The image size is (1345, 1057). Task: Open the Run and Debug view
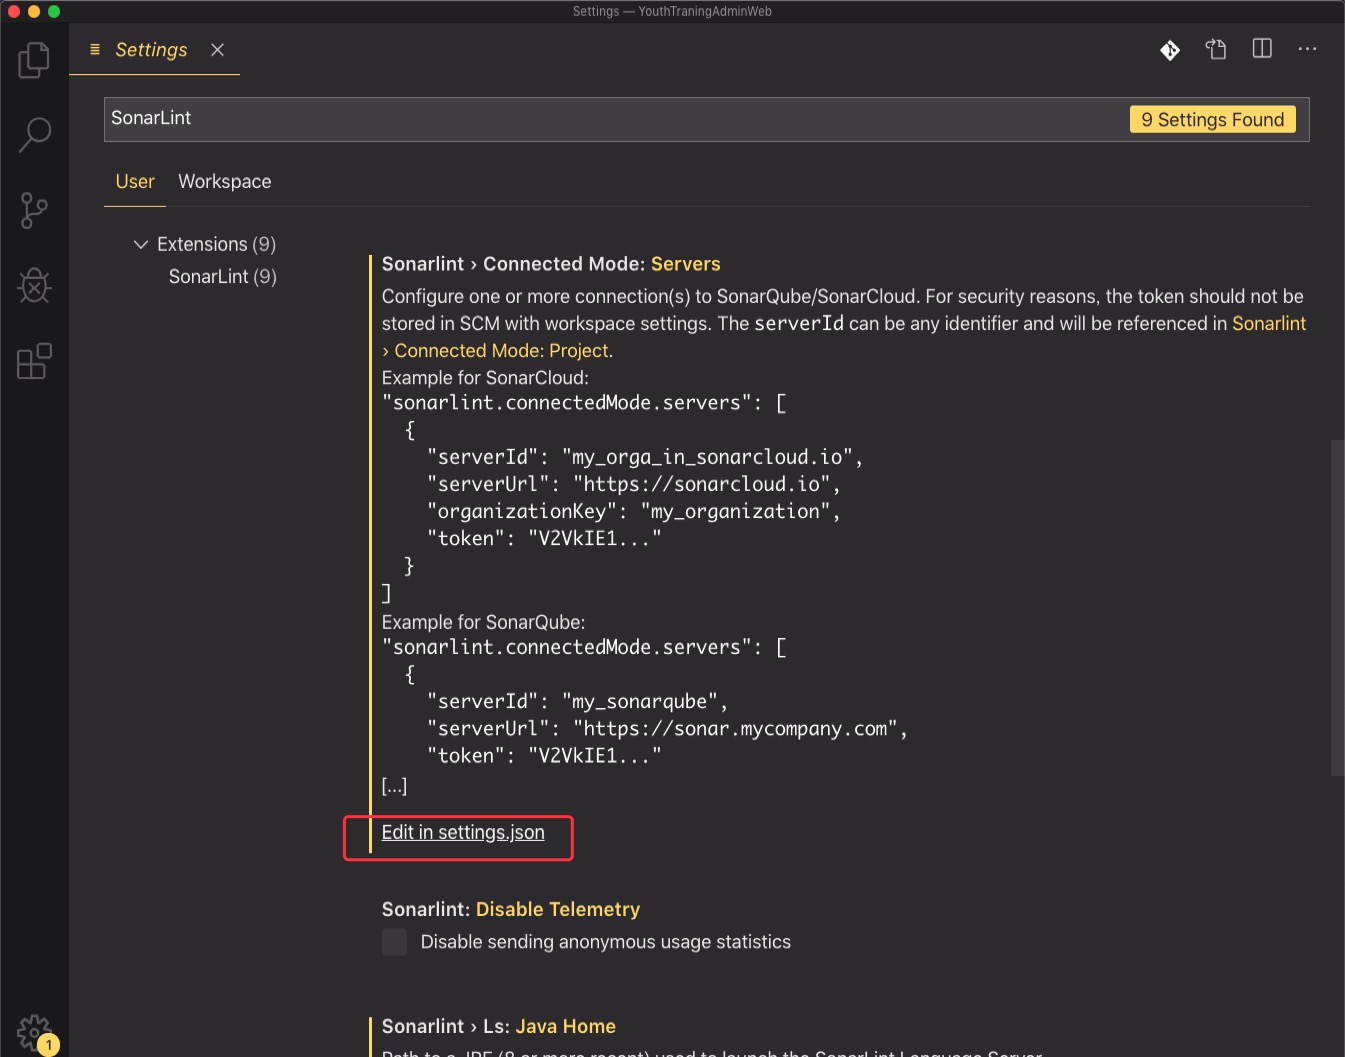point(34,286)
